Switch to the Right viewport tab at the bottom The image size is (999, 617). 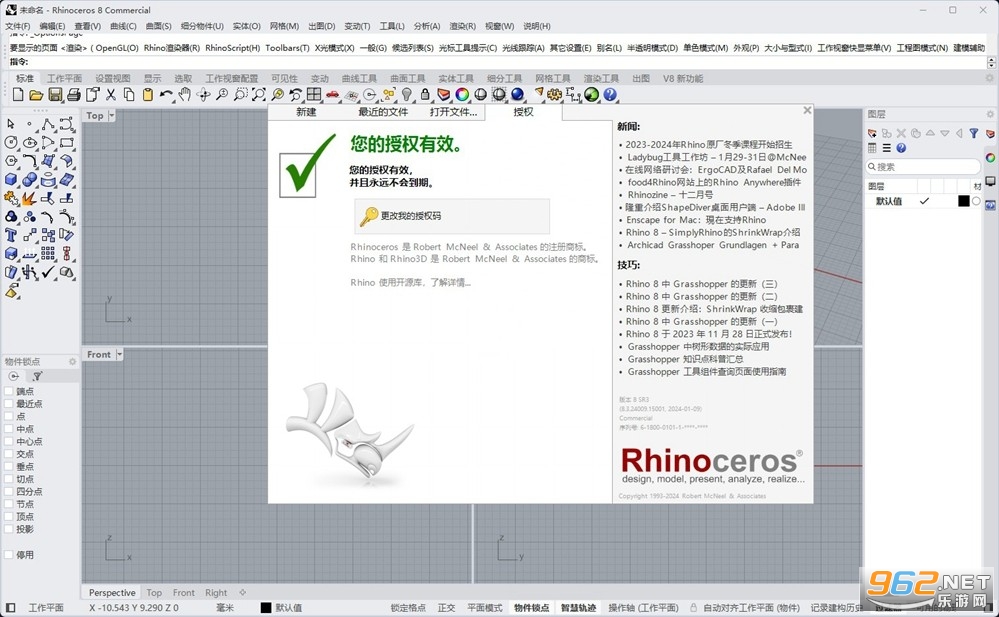[x=216, y=593]
